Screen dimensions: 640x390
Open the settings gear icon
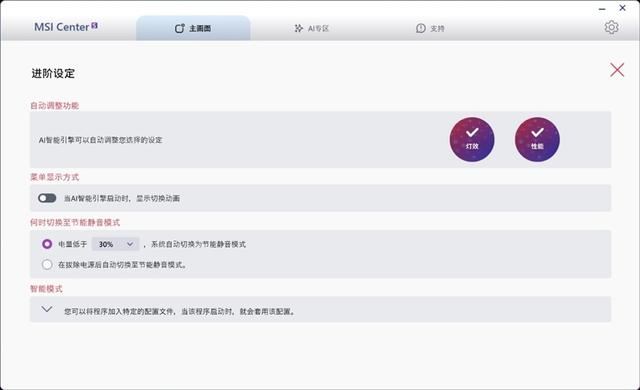(611, 27)
